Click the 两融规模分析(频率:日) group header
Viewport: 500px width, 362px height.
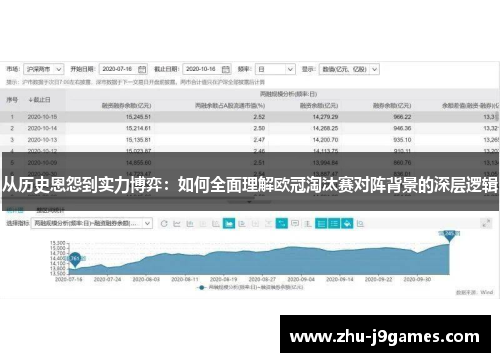(x=288, y=94)
